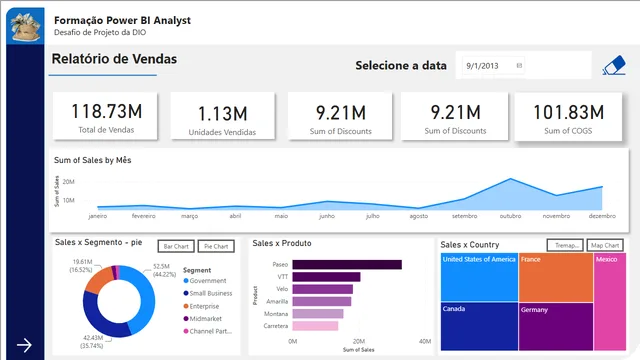Switch segment view to Bar Chart

tap(176, 246)
